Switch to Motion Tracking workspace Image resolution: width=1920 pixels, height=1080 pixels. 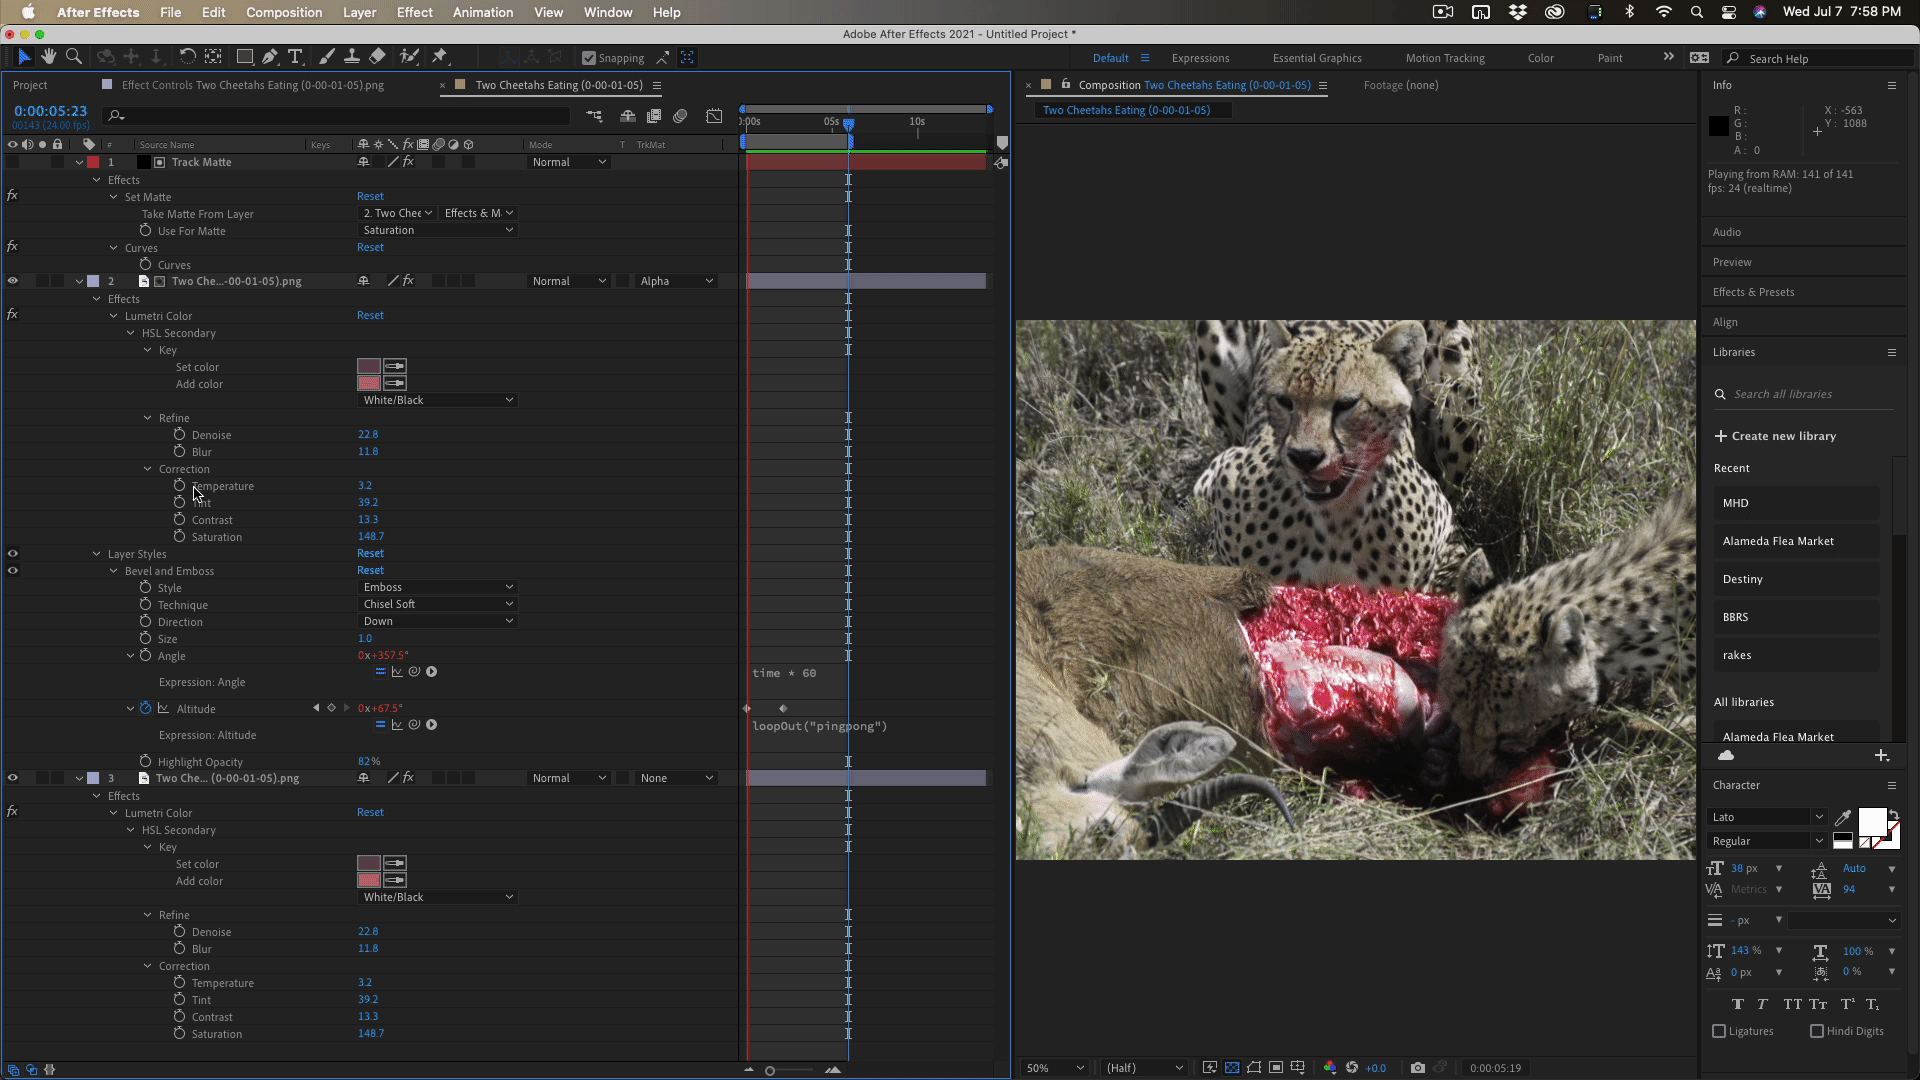click(x=1444, y=58)
